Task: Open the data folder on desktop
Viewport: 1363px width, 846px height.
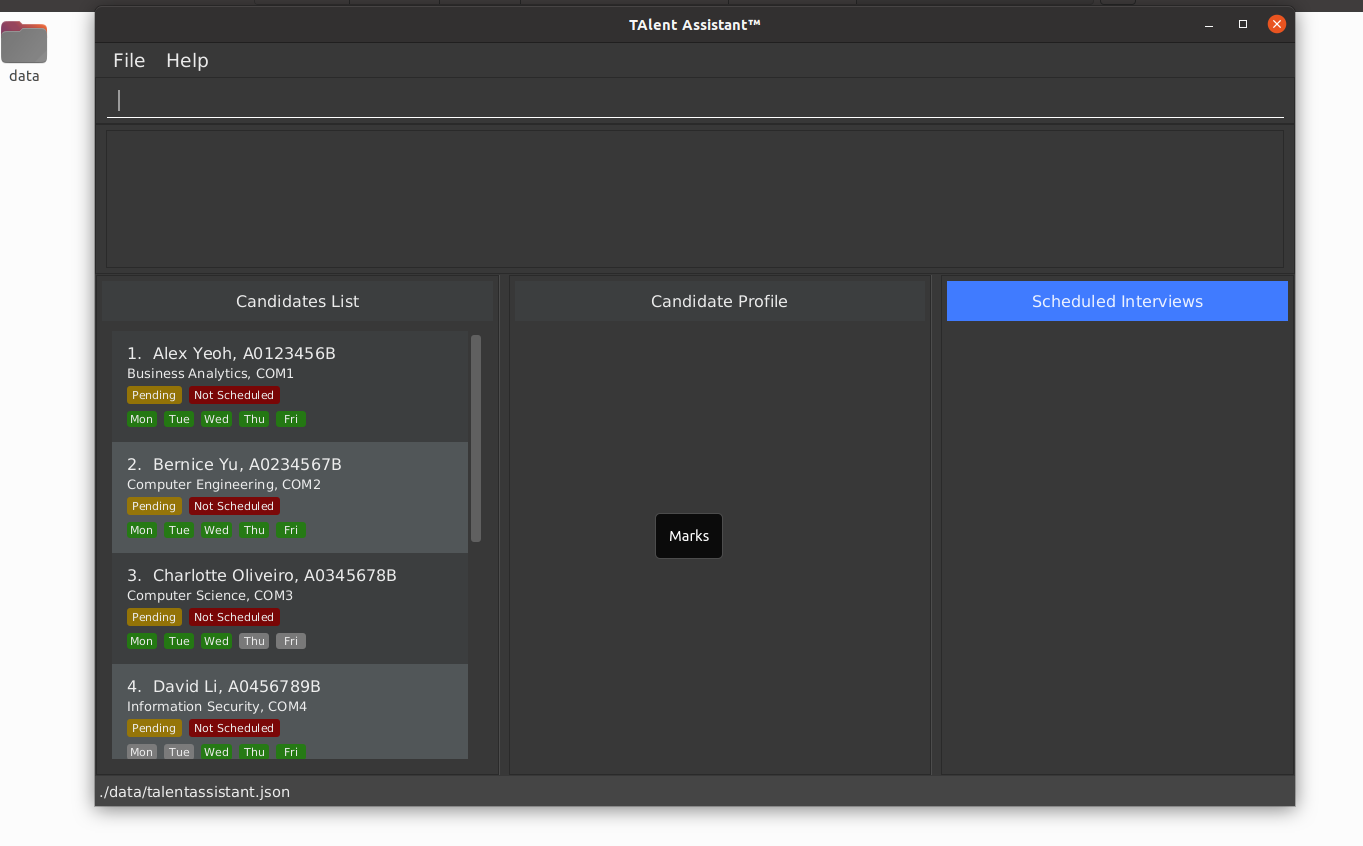Action: [24, 52]
